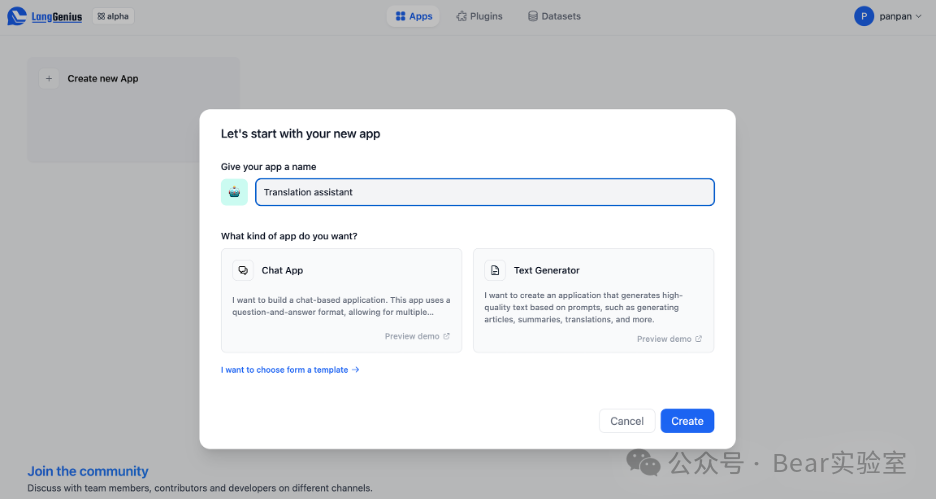
Task: Click the Plugins puzzle icon
Action: tap(461, 16)
